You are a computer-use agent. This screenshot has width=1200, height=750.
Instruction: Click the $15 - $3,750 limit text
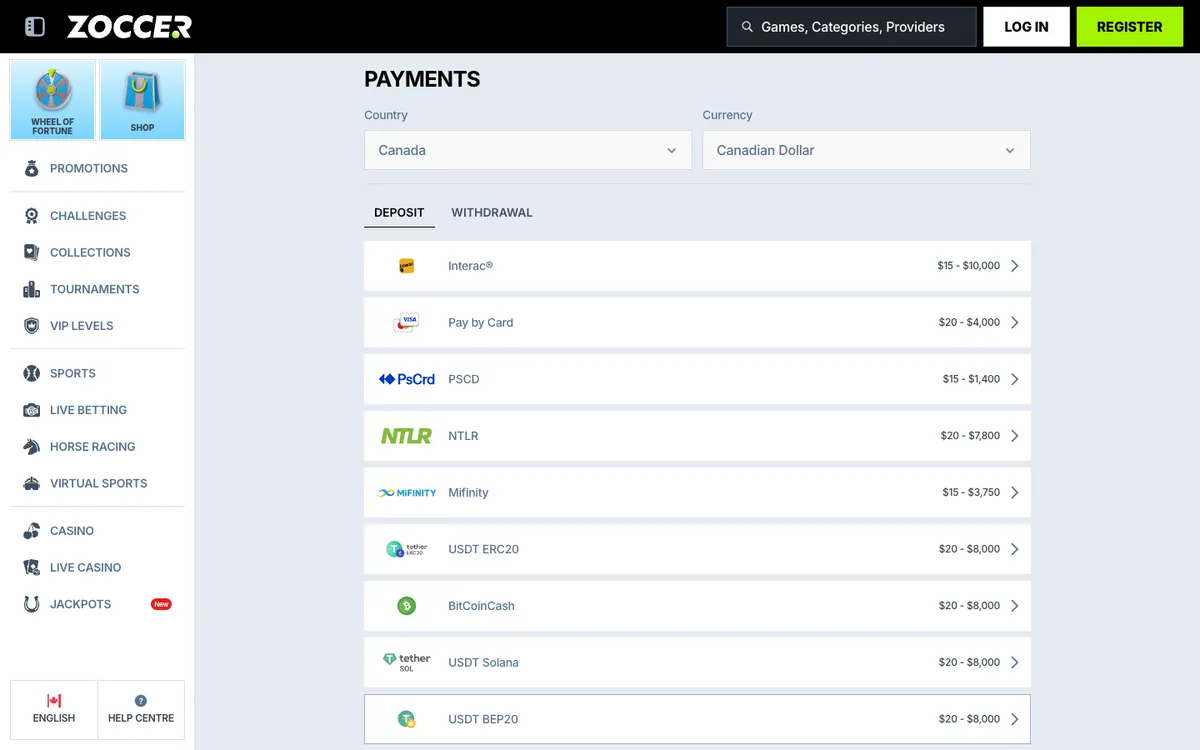click(x=971, y=492)
